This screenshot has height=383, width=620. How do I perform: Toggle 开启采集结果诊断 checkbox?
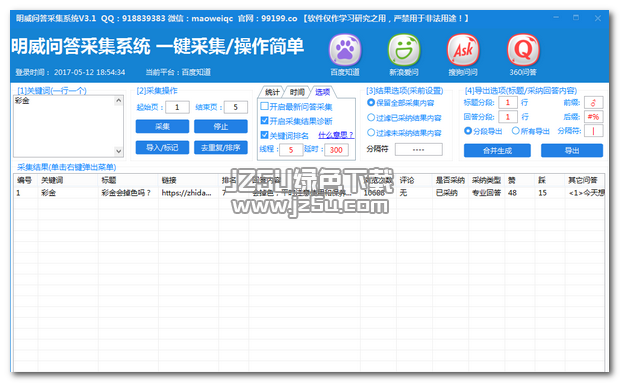[x=265, y=121]
